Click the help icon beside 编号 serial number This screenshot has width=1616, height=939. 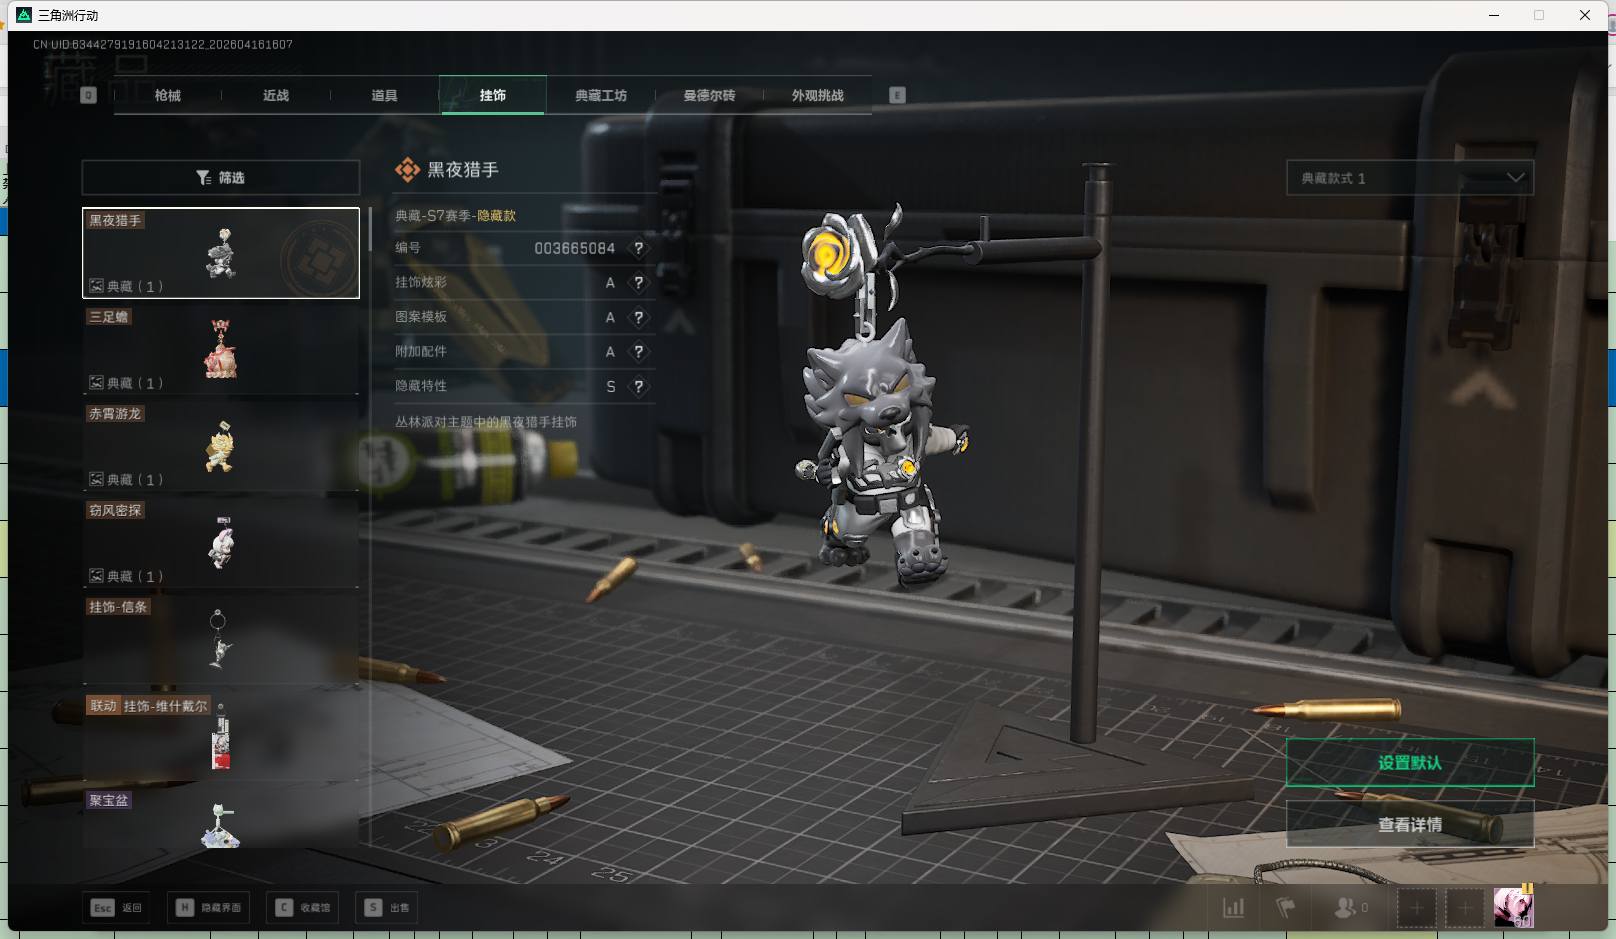pyautogui.click(x=638, y=249)
